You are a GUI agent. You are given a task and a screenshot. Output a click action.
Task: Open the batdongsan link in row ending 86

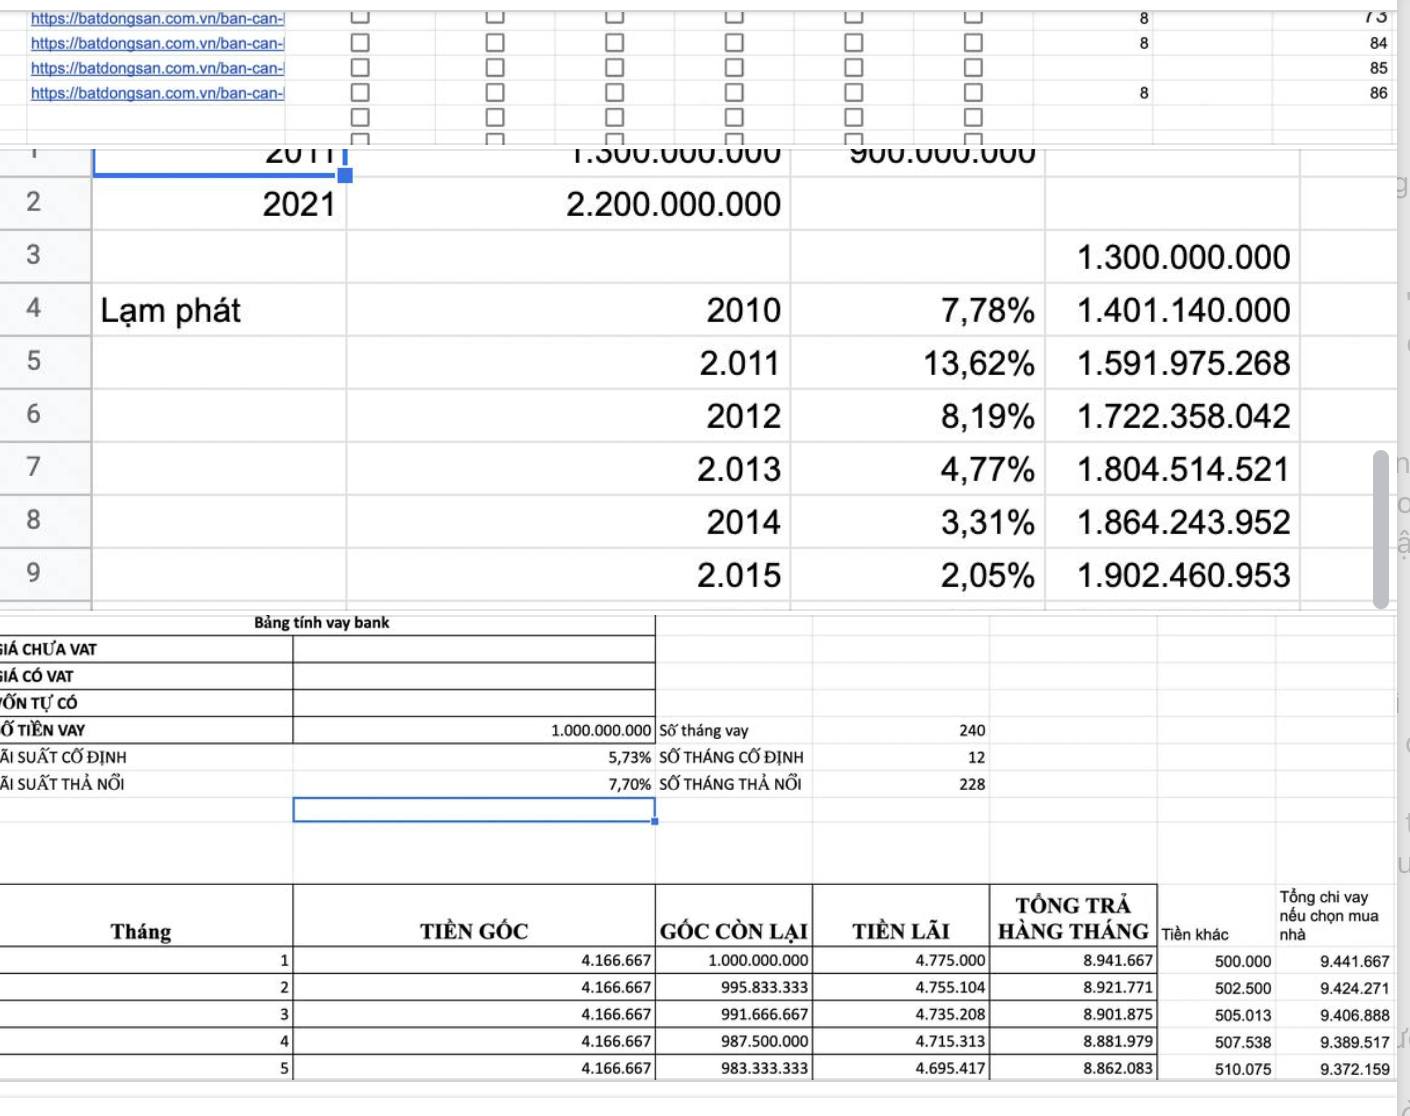(x=157, y=93)
